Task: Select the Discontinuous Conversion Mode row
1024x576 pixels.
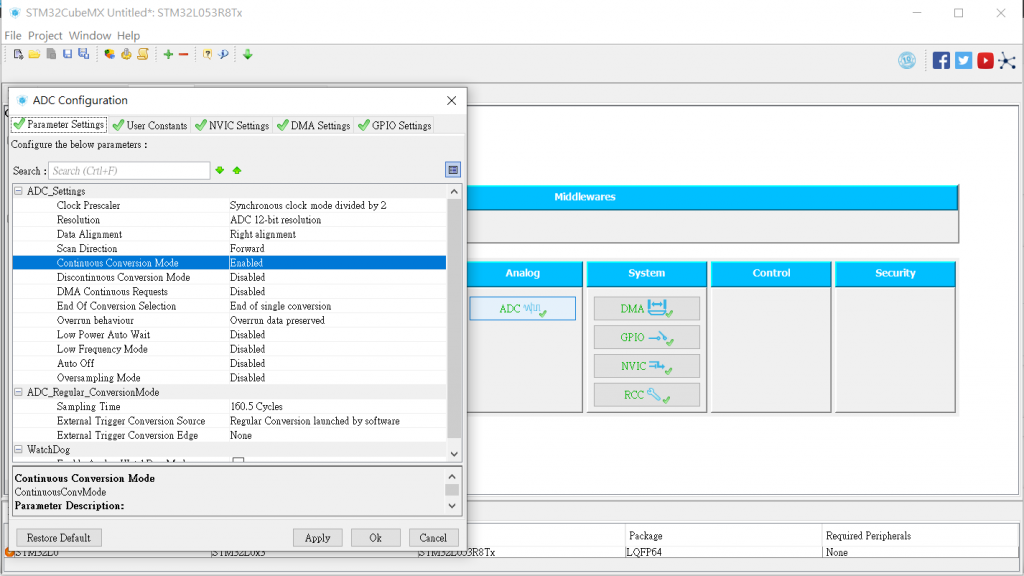Action: (229, 277)
